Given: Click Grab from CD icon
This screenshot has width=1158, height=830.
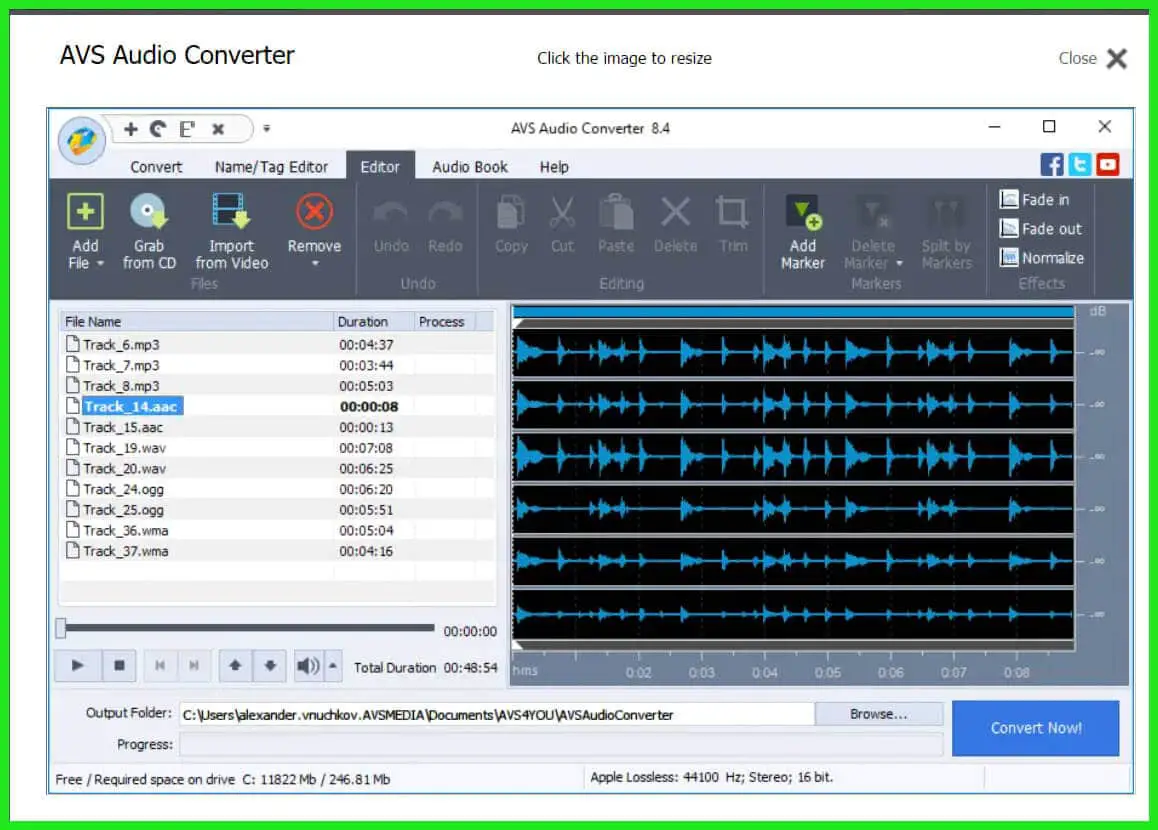Looking at the screenshot, I should pyautogui.click(x=148, y=212).
